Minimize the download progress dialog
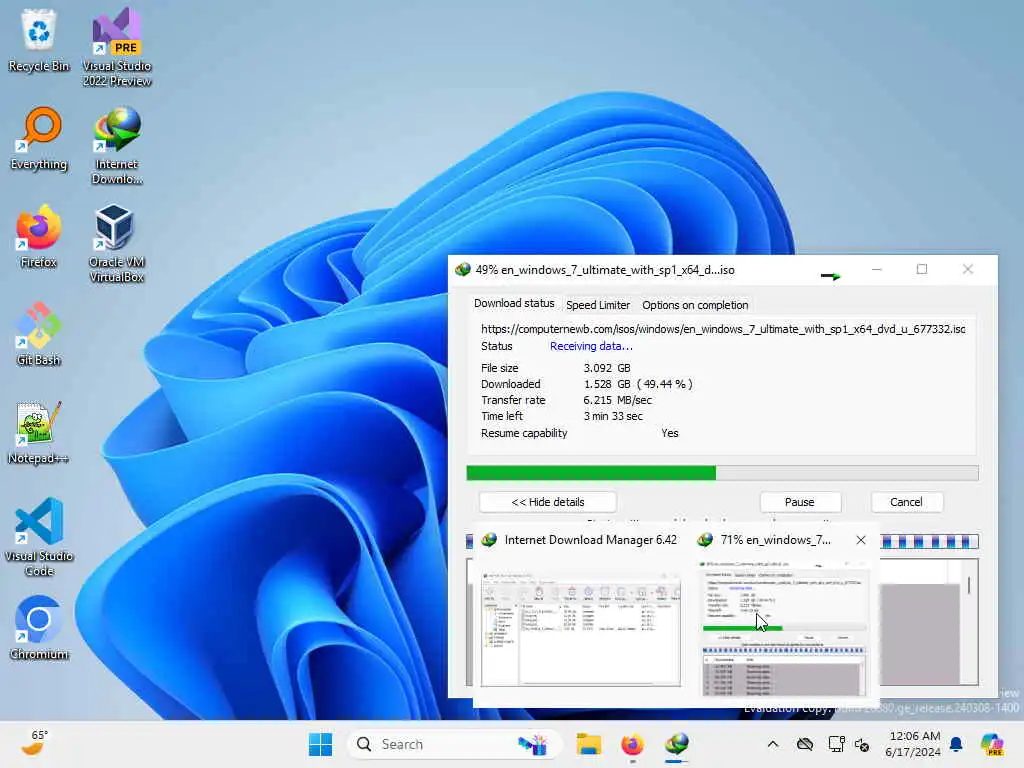The image size is (1024, 768). tap(876, 269)
